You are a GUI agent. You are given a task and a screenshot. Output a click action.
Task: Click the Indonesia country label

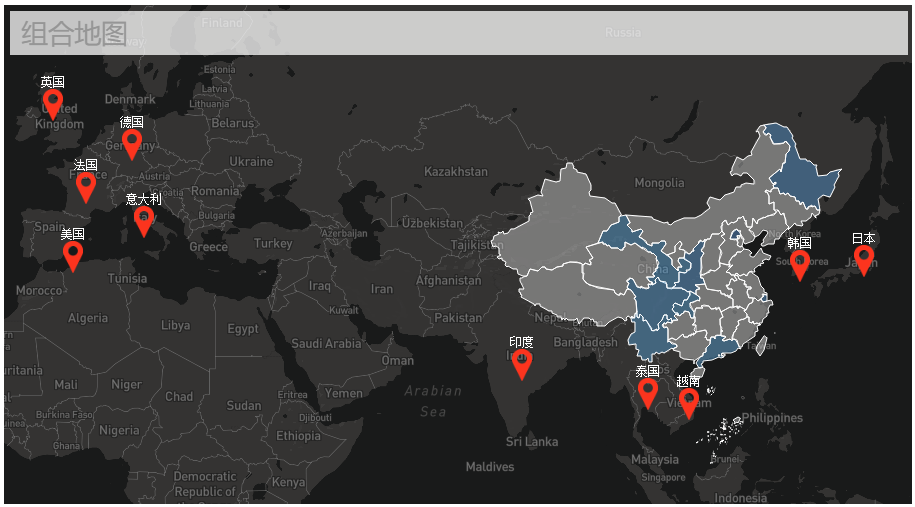tap(741, 498)
